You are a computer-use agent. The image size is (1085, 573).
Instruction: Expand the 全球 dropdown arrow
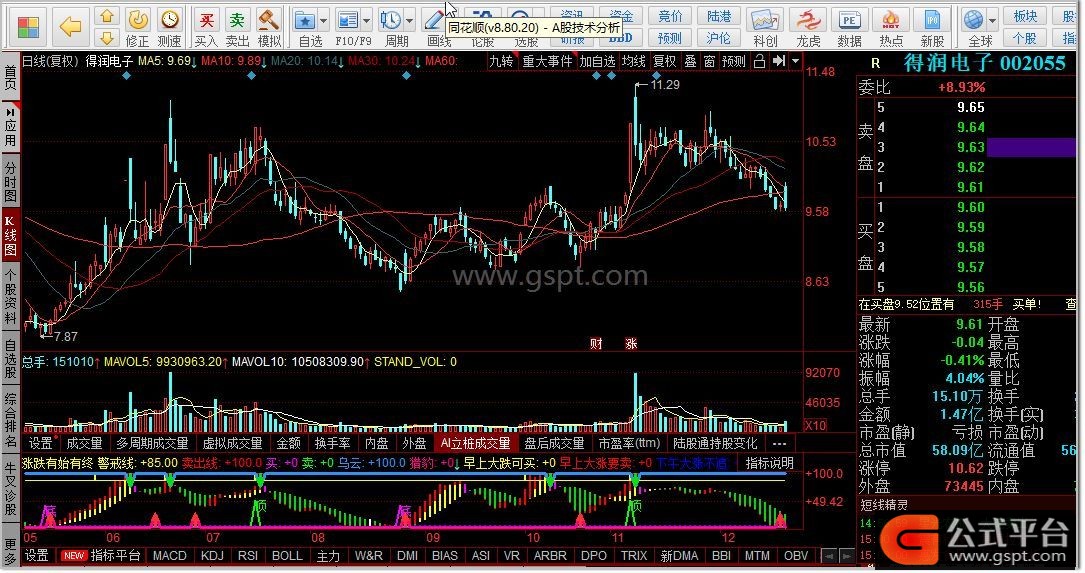993,21
